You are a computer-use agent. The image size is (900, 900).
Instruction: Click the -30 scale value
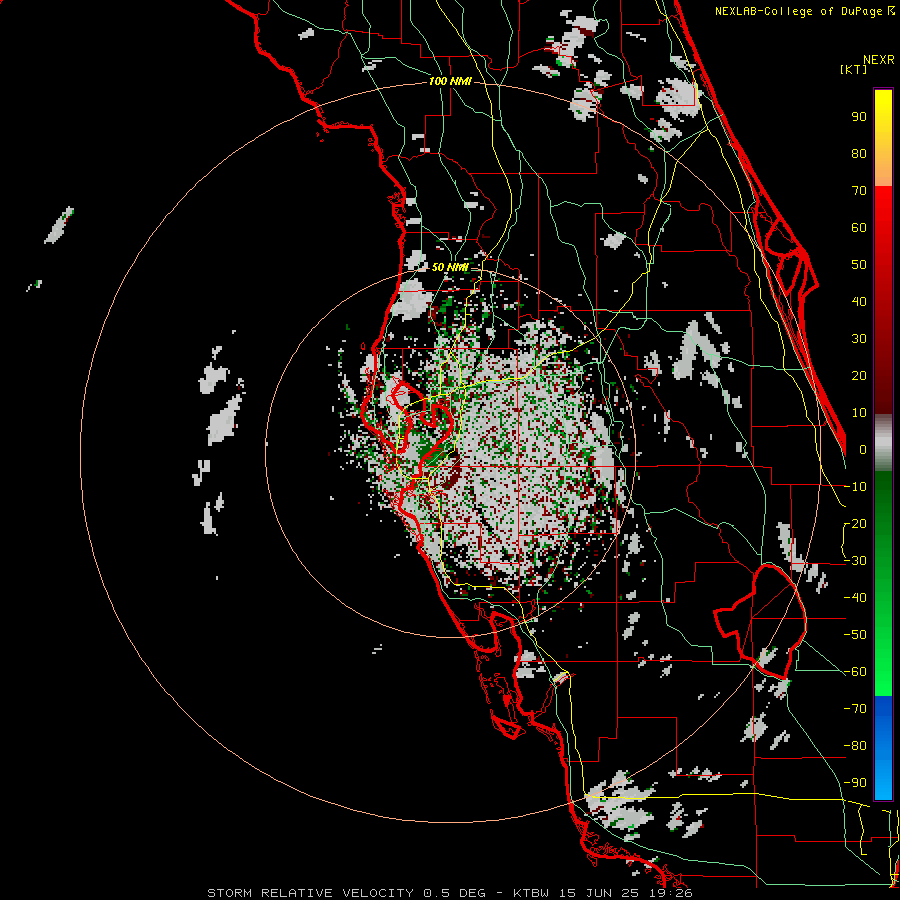[855, 561]
